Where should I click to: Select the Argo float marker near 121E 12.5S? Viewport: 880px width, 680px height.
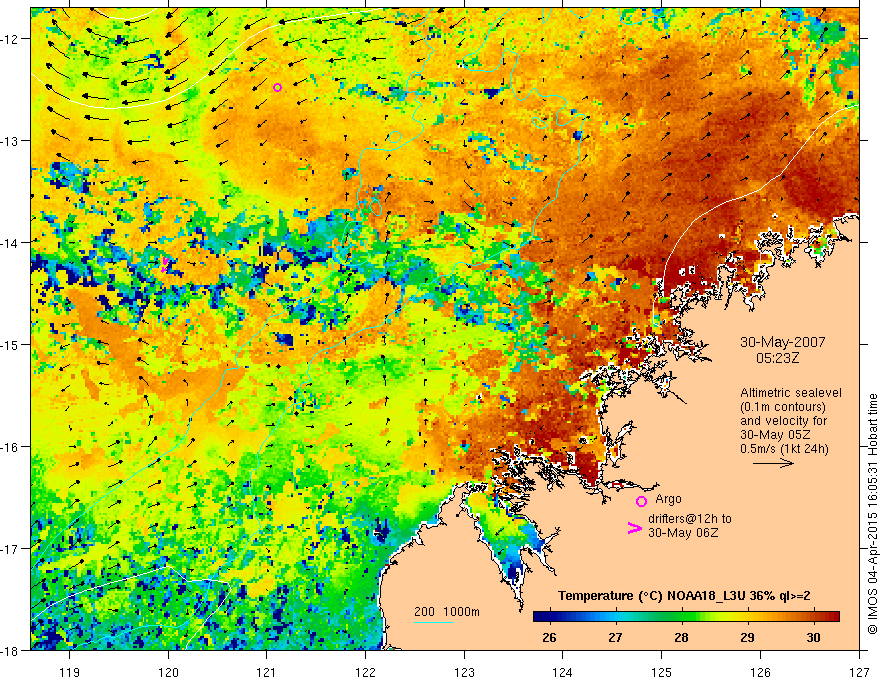(277, 88)
